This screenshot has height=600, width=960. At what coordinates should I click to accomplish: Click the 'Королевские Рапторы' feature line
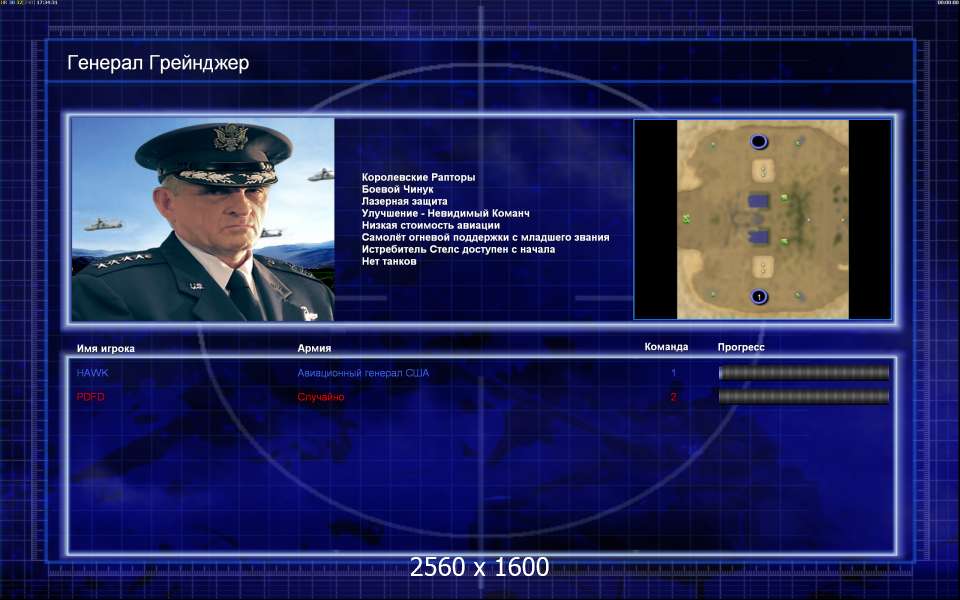(418, 177)
